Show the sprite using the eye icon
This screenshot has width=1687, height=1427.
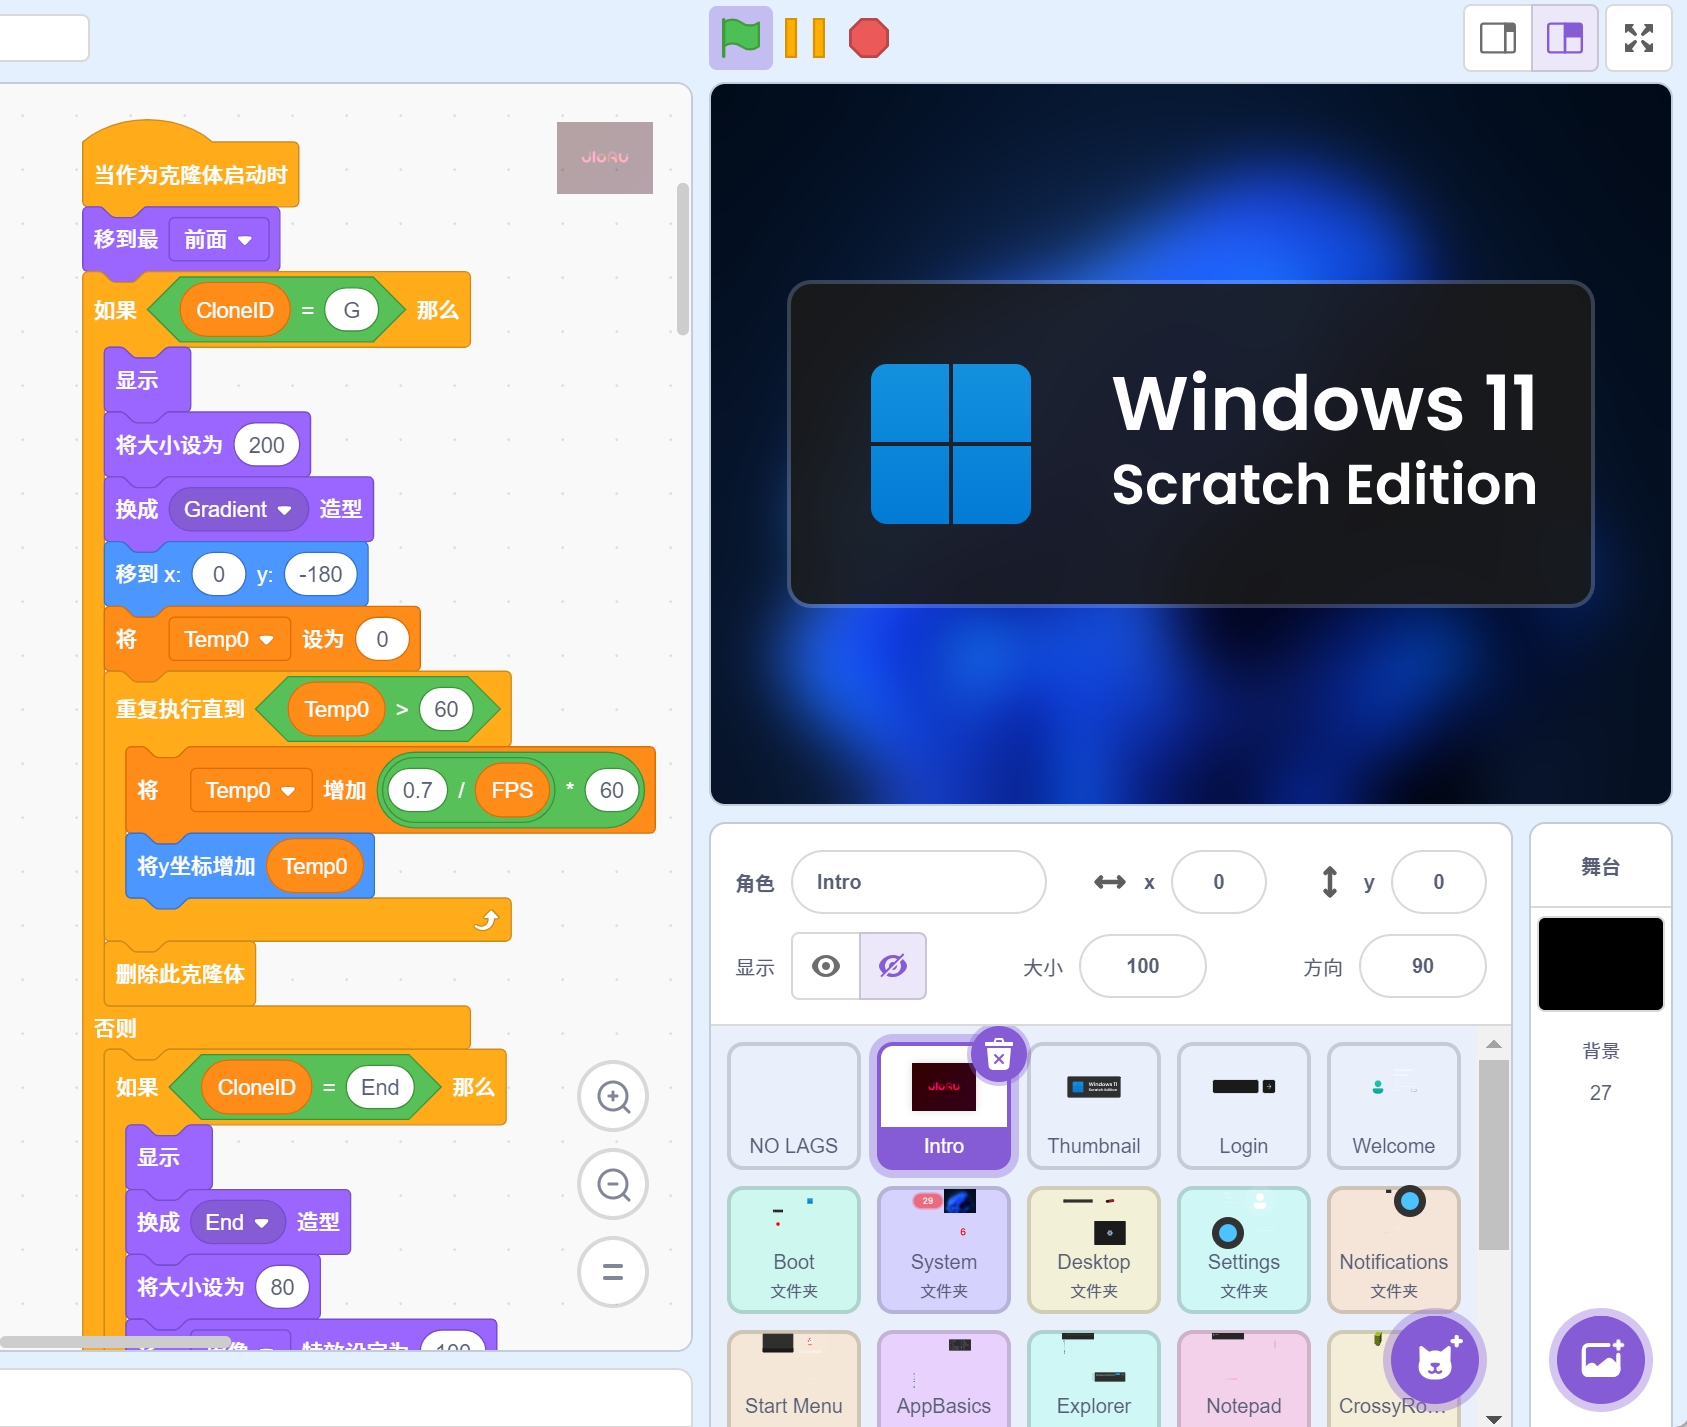[x=826, y=966]
